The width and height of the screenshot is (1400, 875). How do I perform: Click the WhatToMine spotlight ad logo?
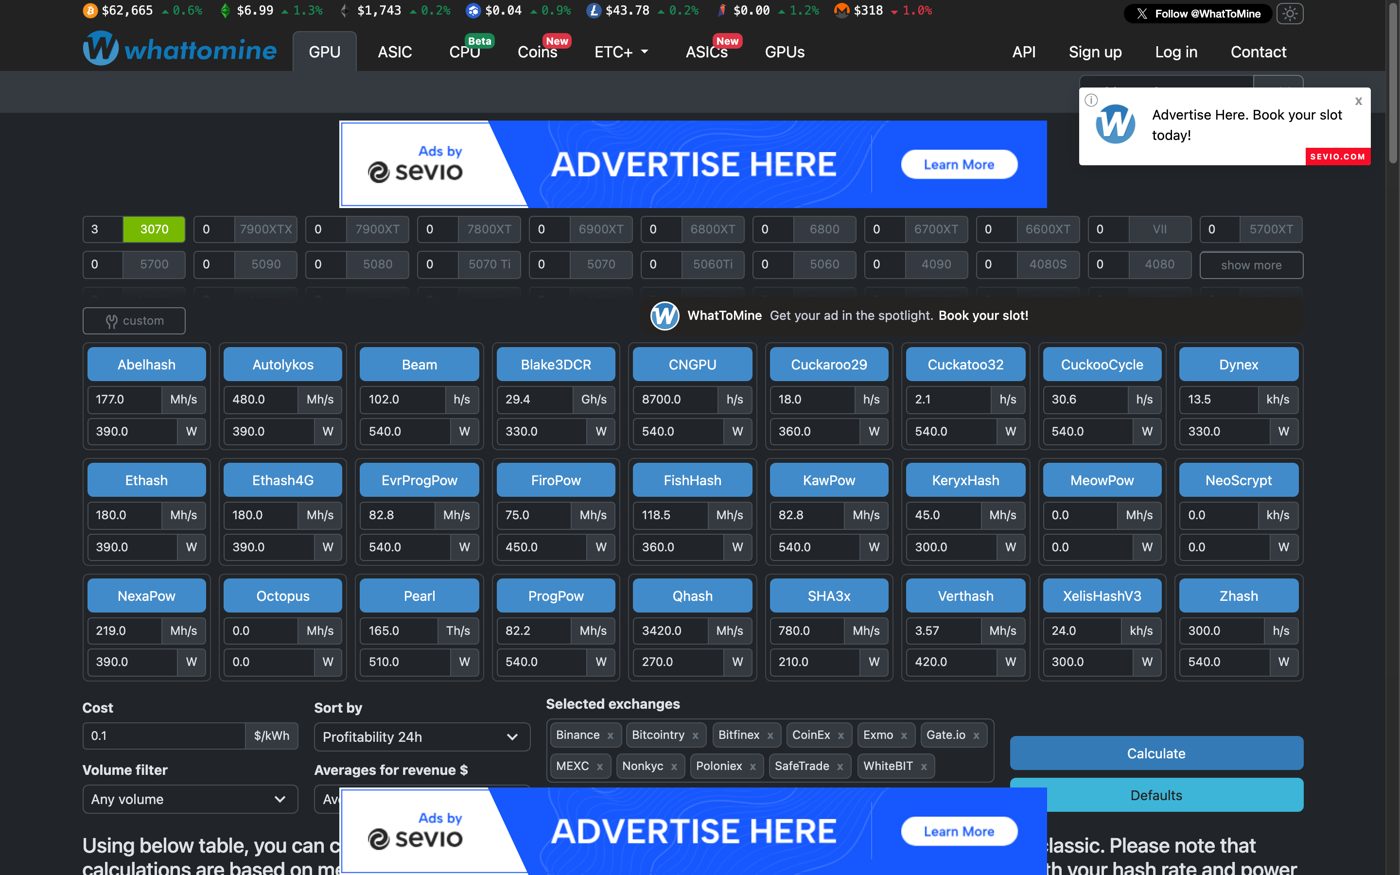(665, 315)
